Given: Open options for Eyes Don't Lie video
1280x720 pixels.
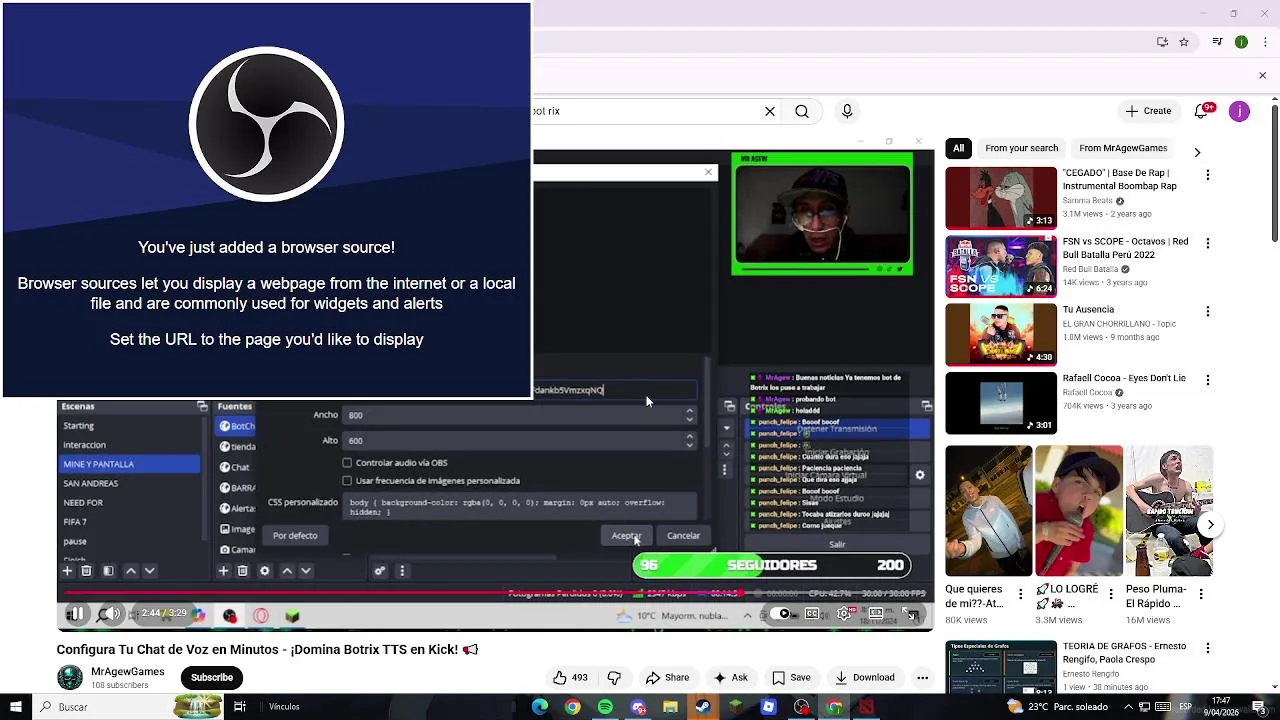Looking at the screenshot, I should [x=1208, y=380].
